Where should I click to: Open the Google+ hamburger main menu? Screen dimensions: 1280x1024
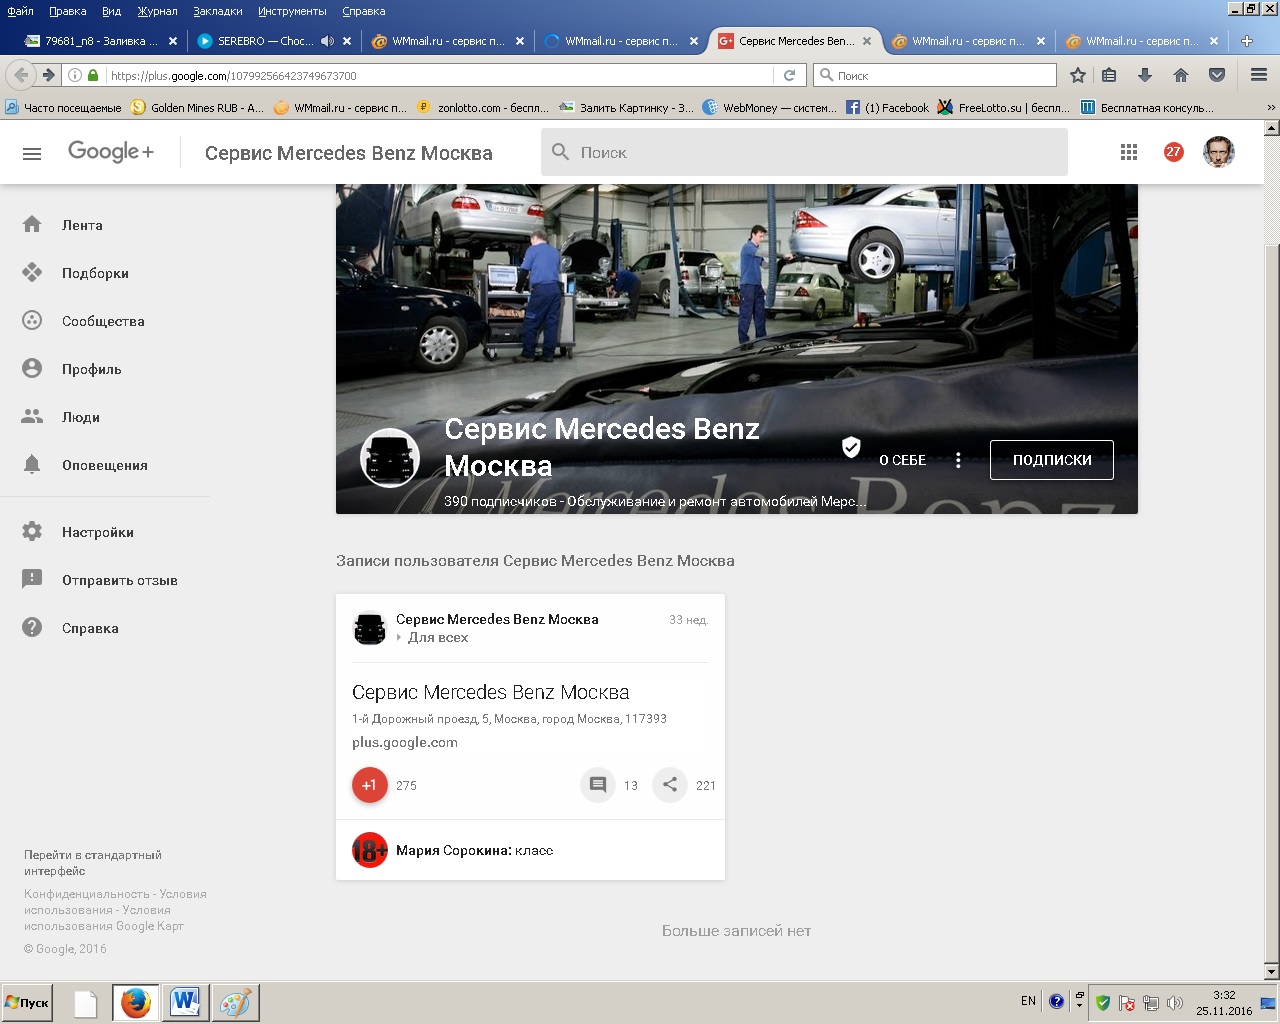[32, 153]
